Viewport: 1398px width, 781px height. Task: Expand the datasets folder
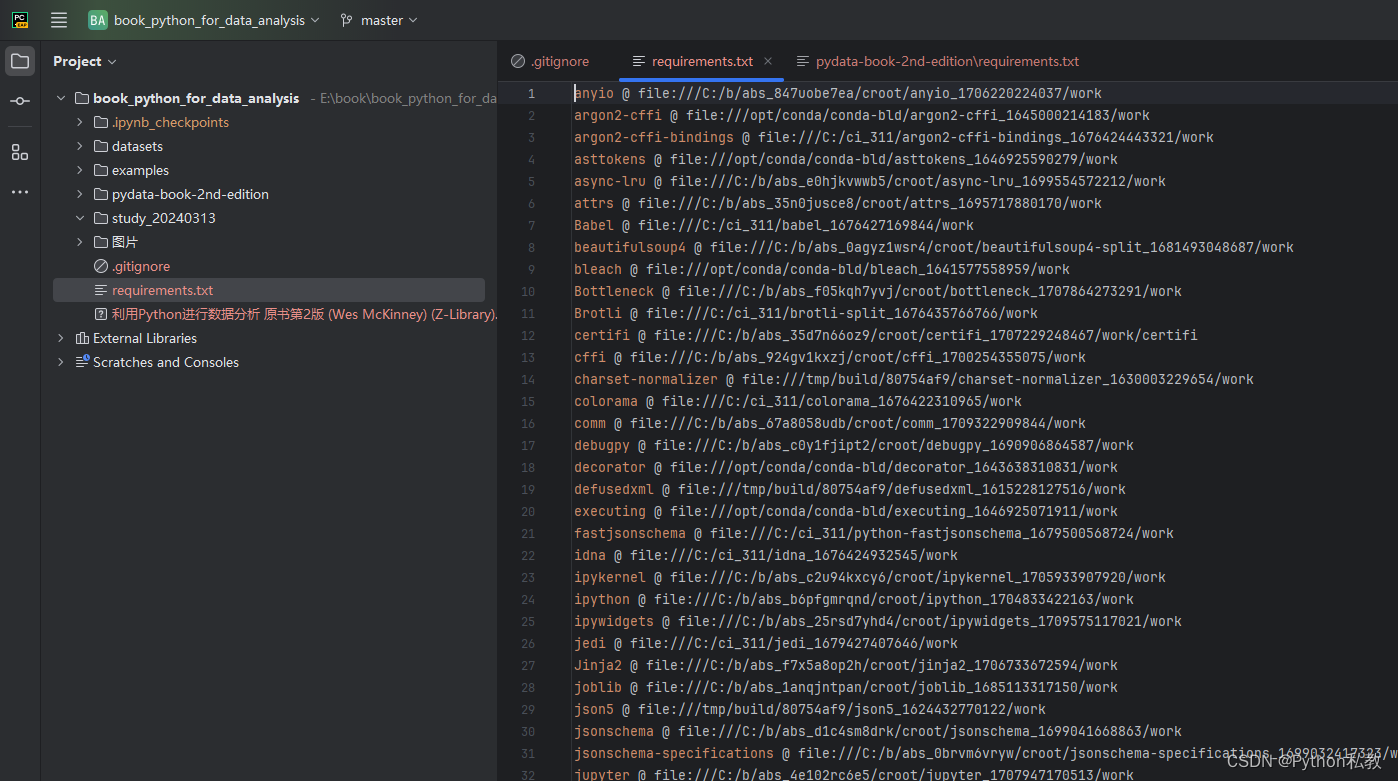pos(79,146)
